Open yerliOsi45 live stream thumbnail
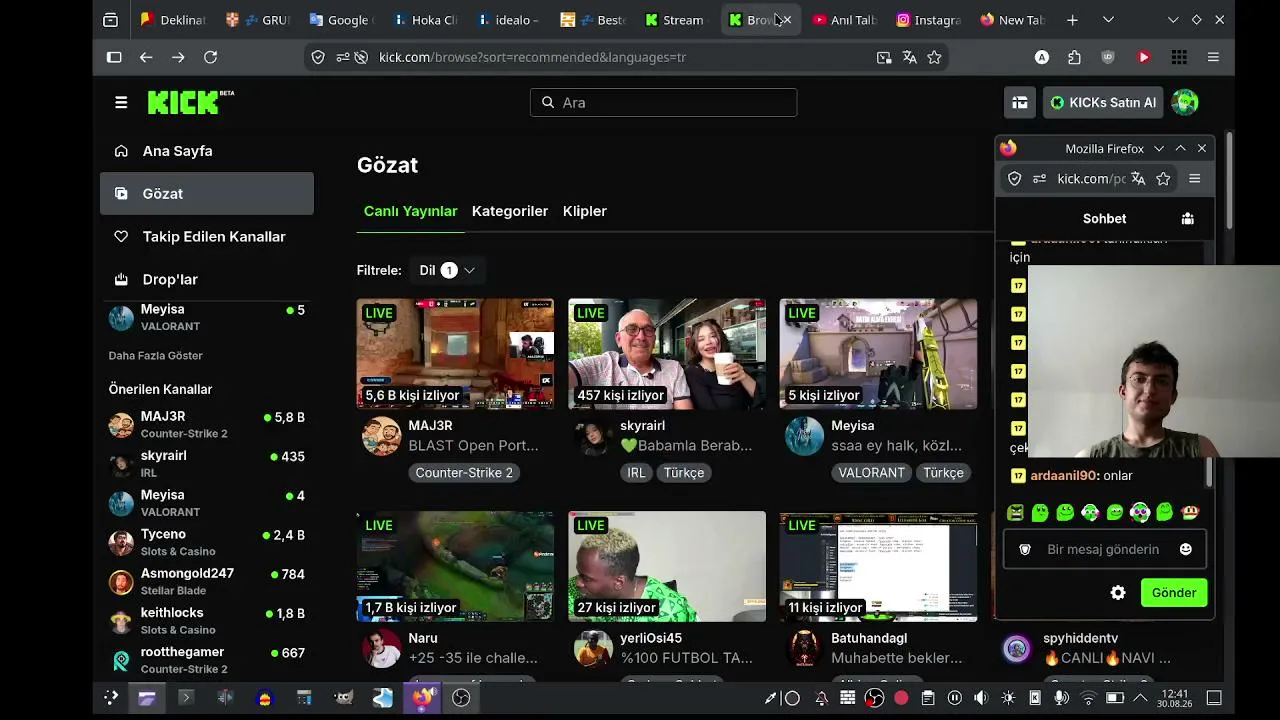This screenshot has height=720, width=1280. (667, 566)
